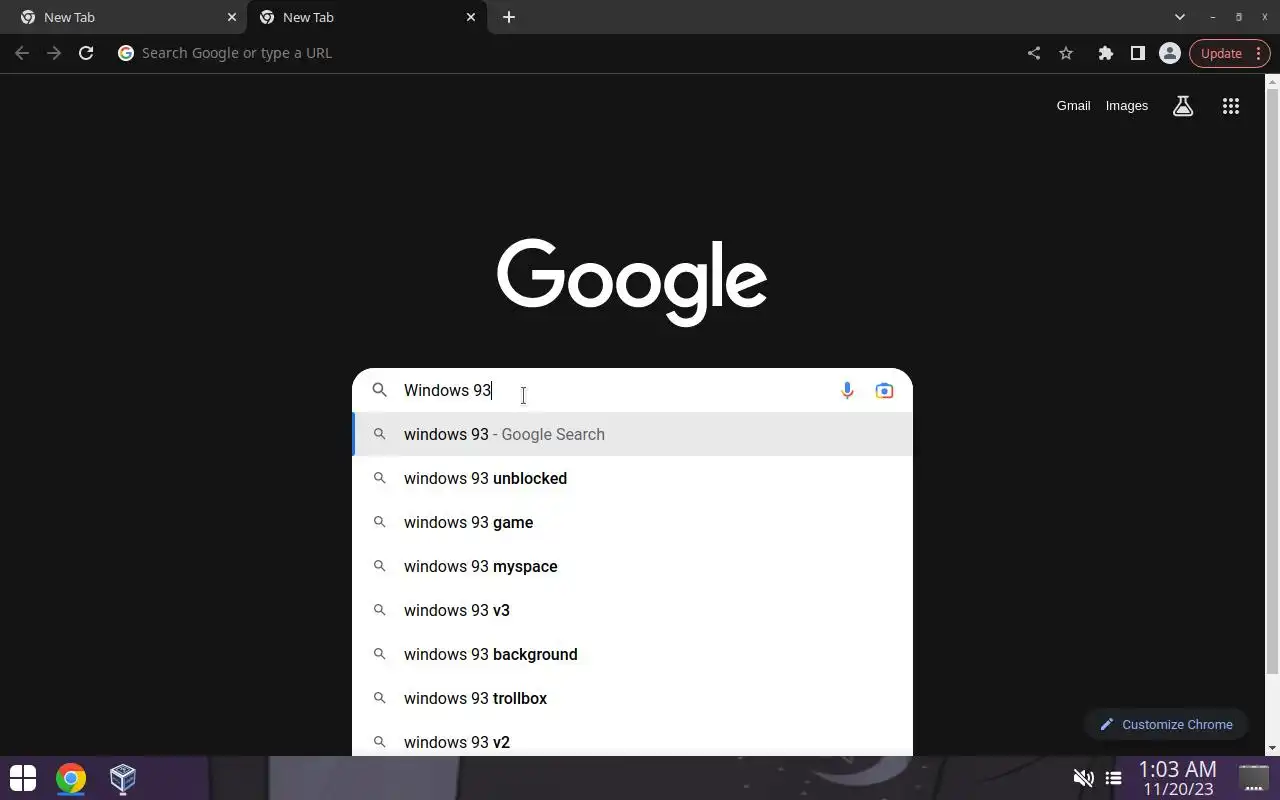Image resolution: width=1280 pixels, height=800 pixels.
Task: Choose the 'windows 93 trollbox' suggestion
Action: 632,698
